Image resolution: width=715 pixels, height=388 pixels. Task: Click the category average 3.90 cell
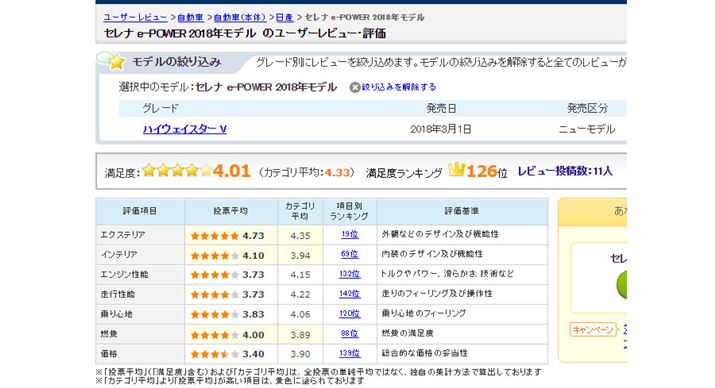(x=300, y=354)
